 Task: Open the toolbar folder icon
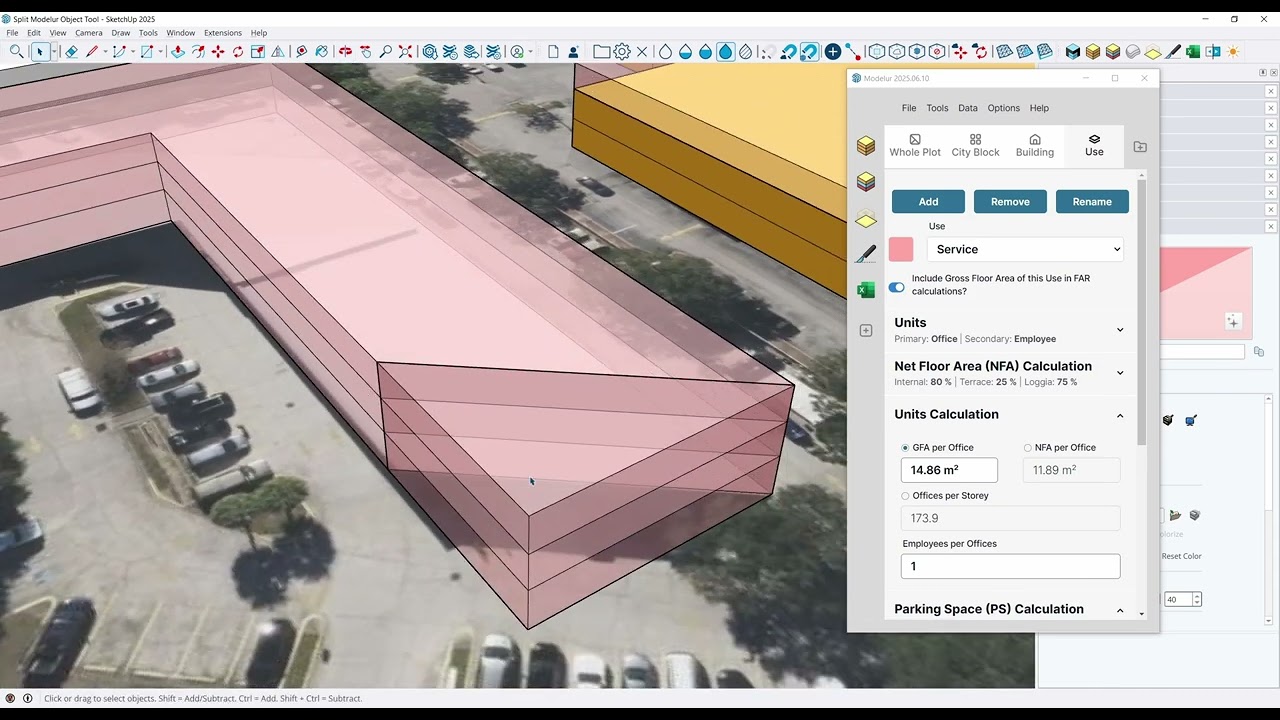point(601,52)
